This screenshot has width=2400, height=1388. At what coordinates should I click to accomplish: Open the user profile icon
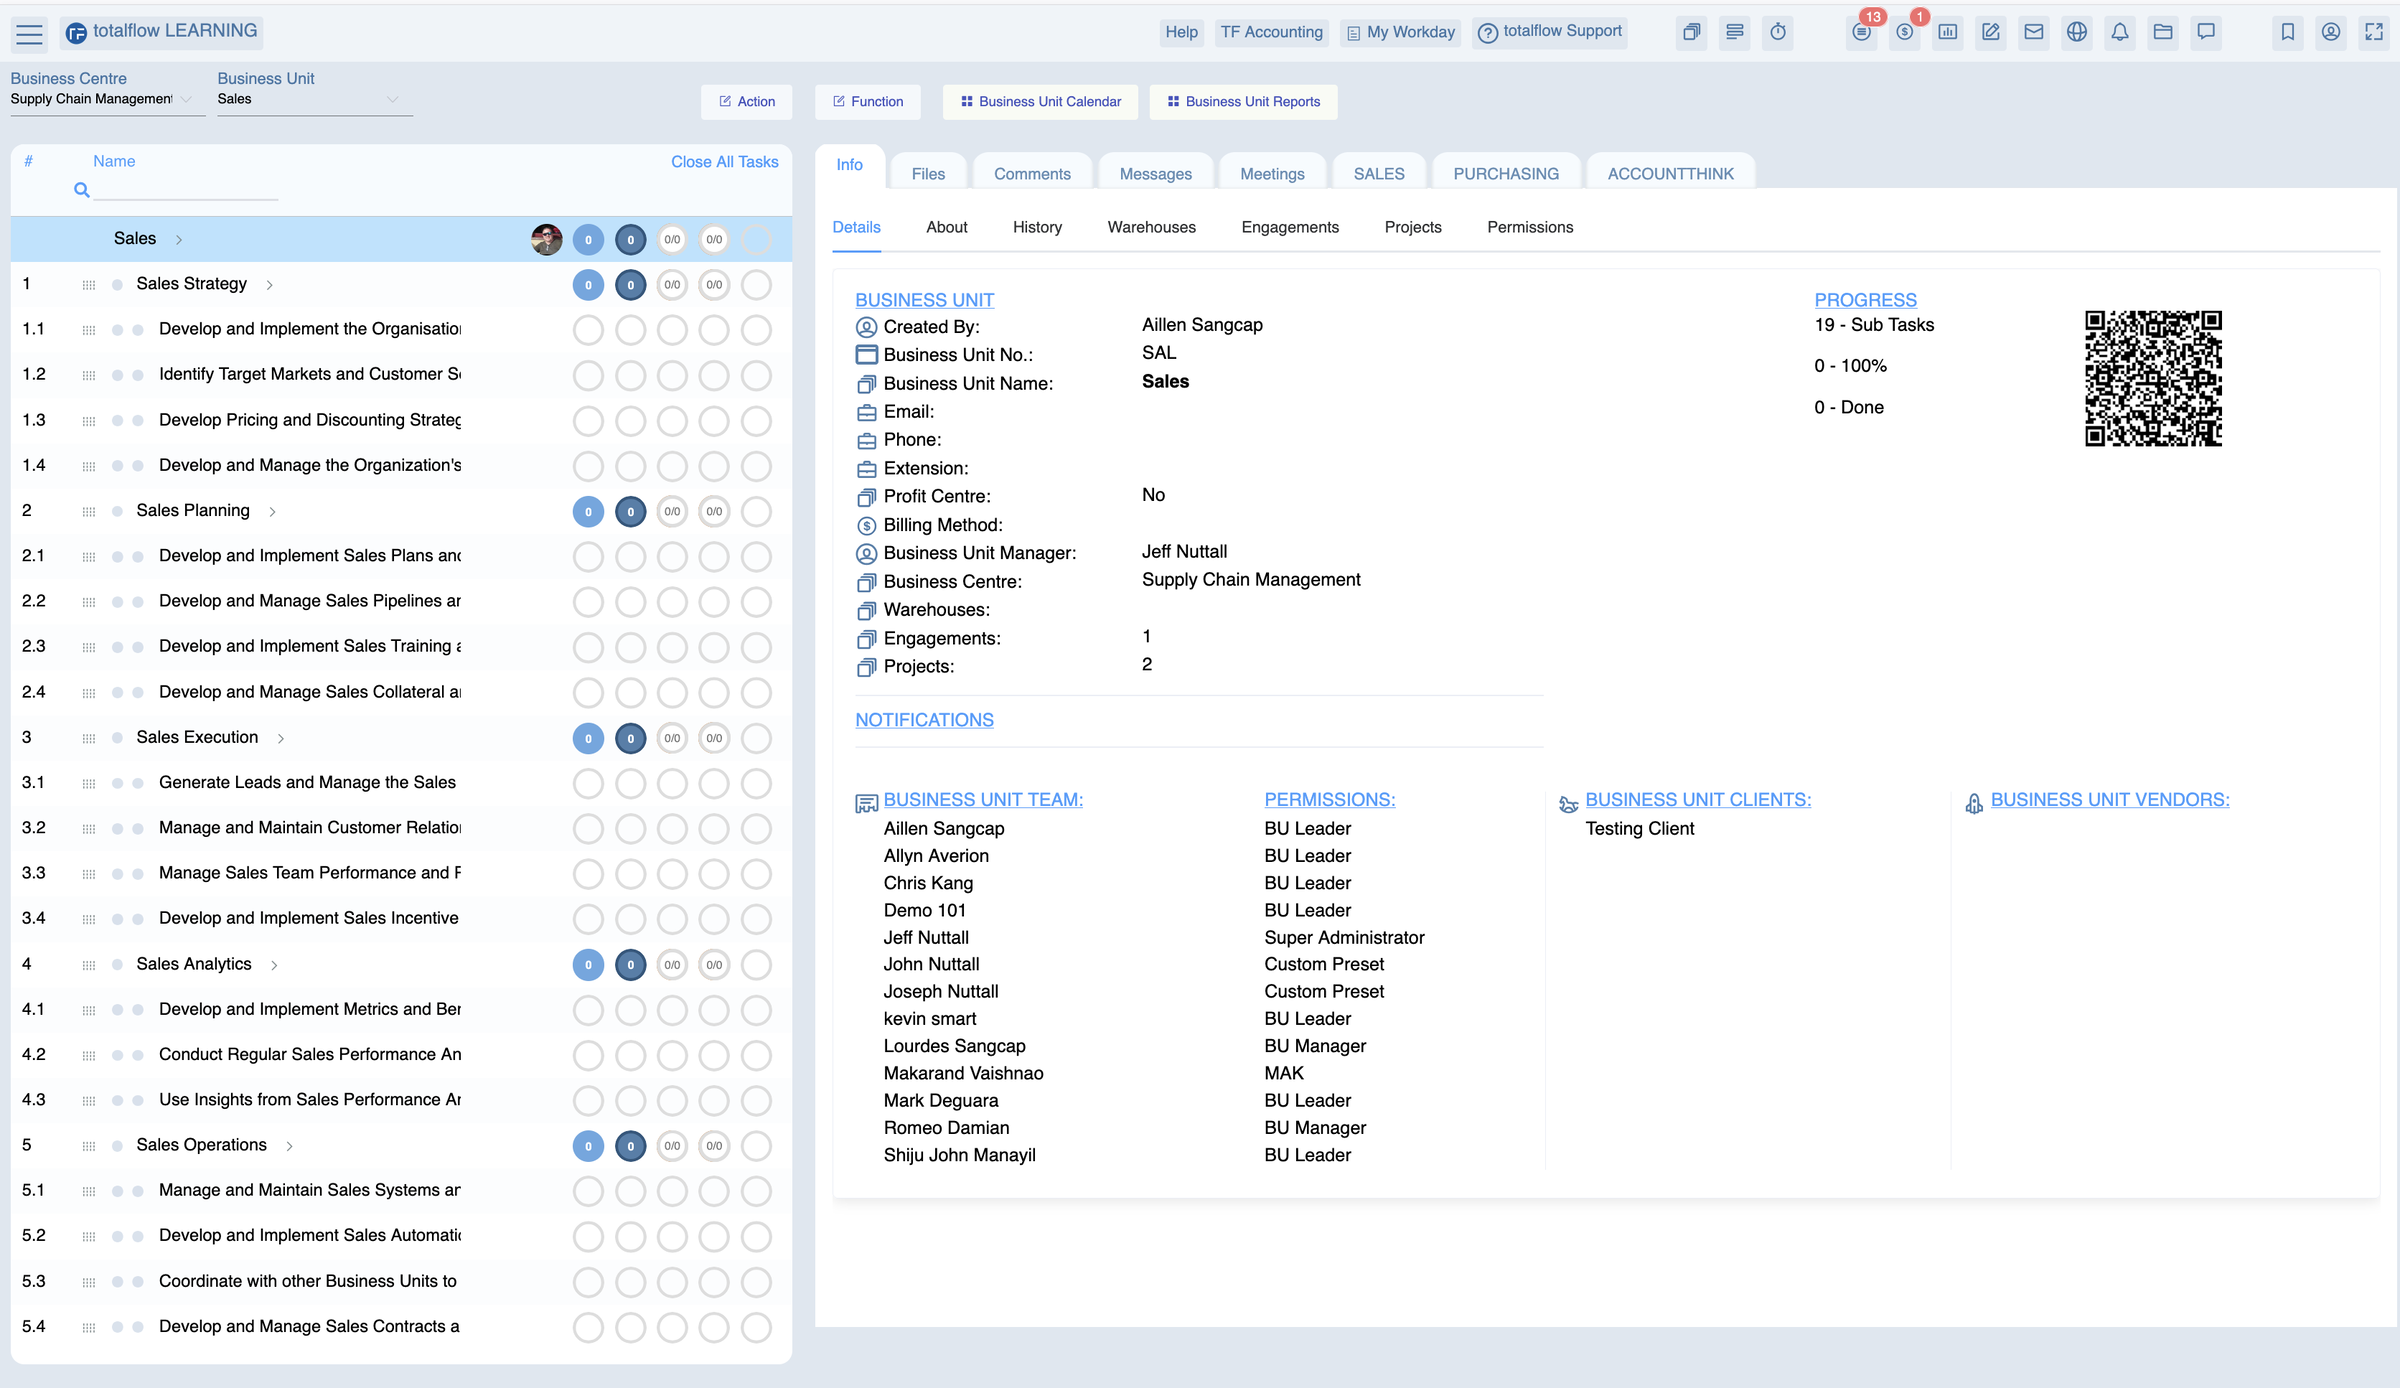(2330, 32)
